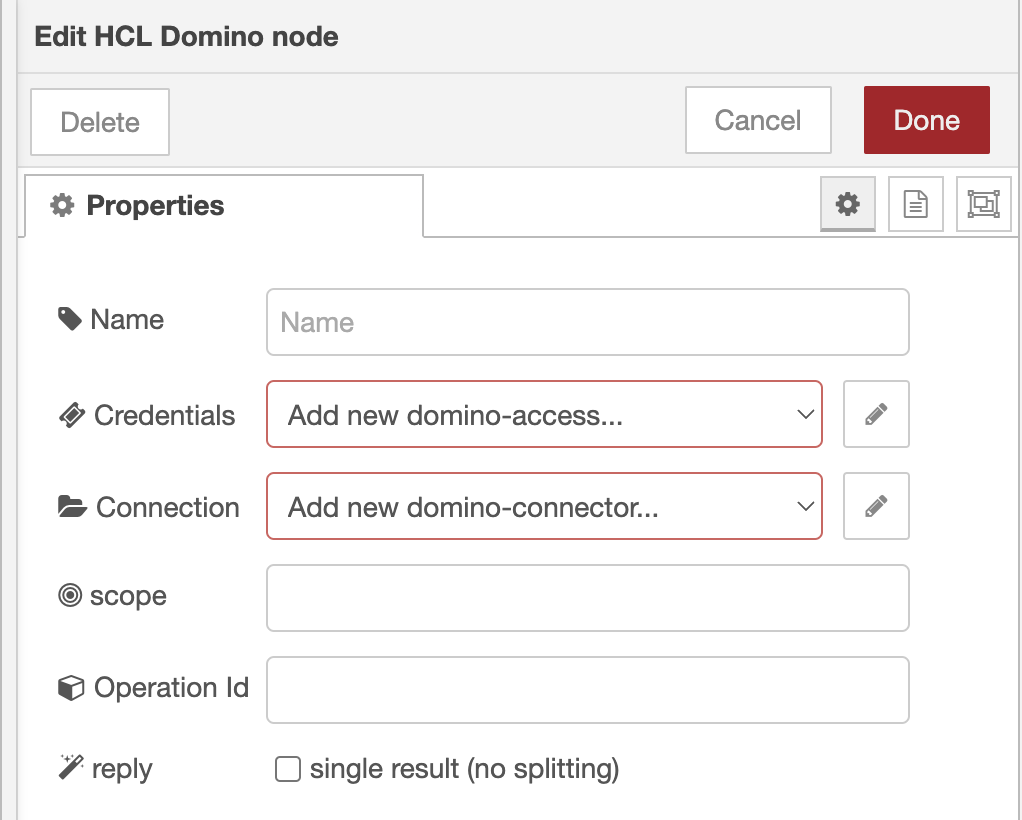Focus the Name input field
Image resolution: width=1022 pixels, height=820 pixels.
click(x=587, y=322)
